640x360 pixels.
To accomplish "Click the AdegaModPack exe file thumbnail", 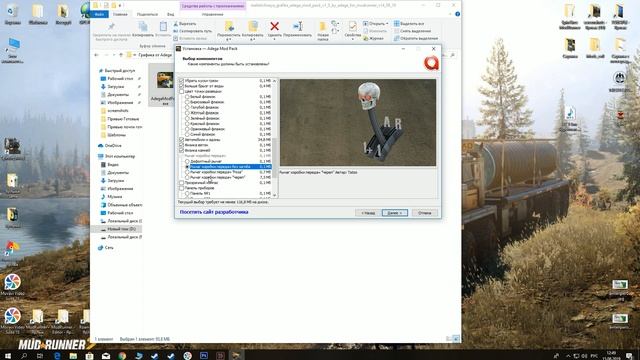I will click(x=165, y=80).
